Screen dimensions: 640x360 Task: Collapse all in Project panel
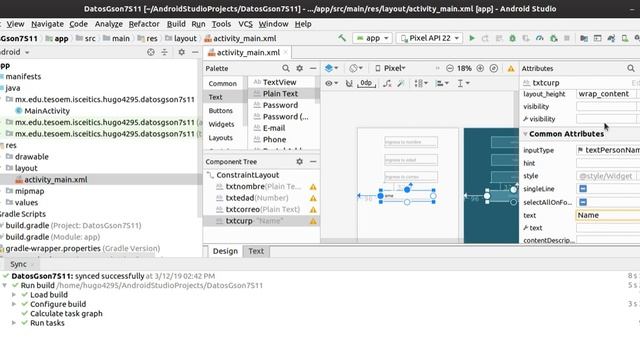point(164,52)
